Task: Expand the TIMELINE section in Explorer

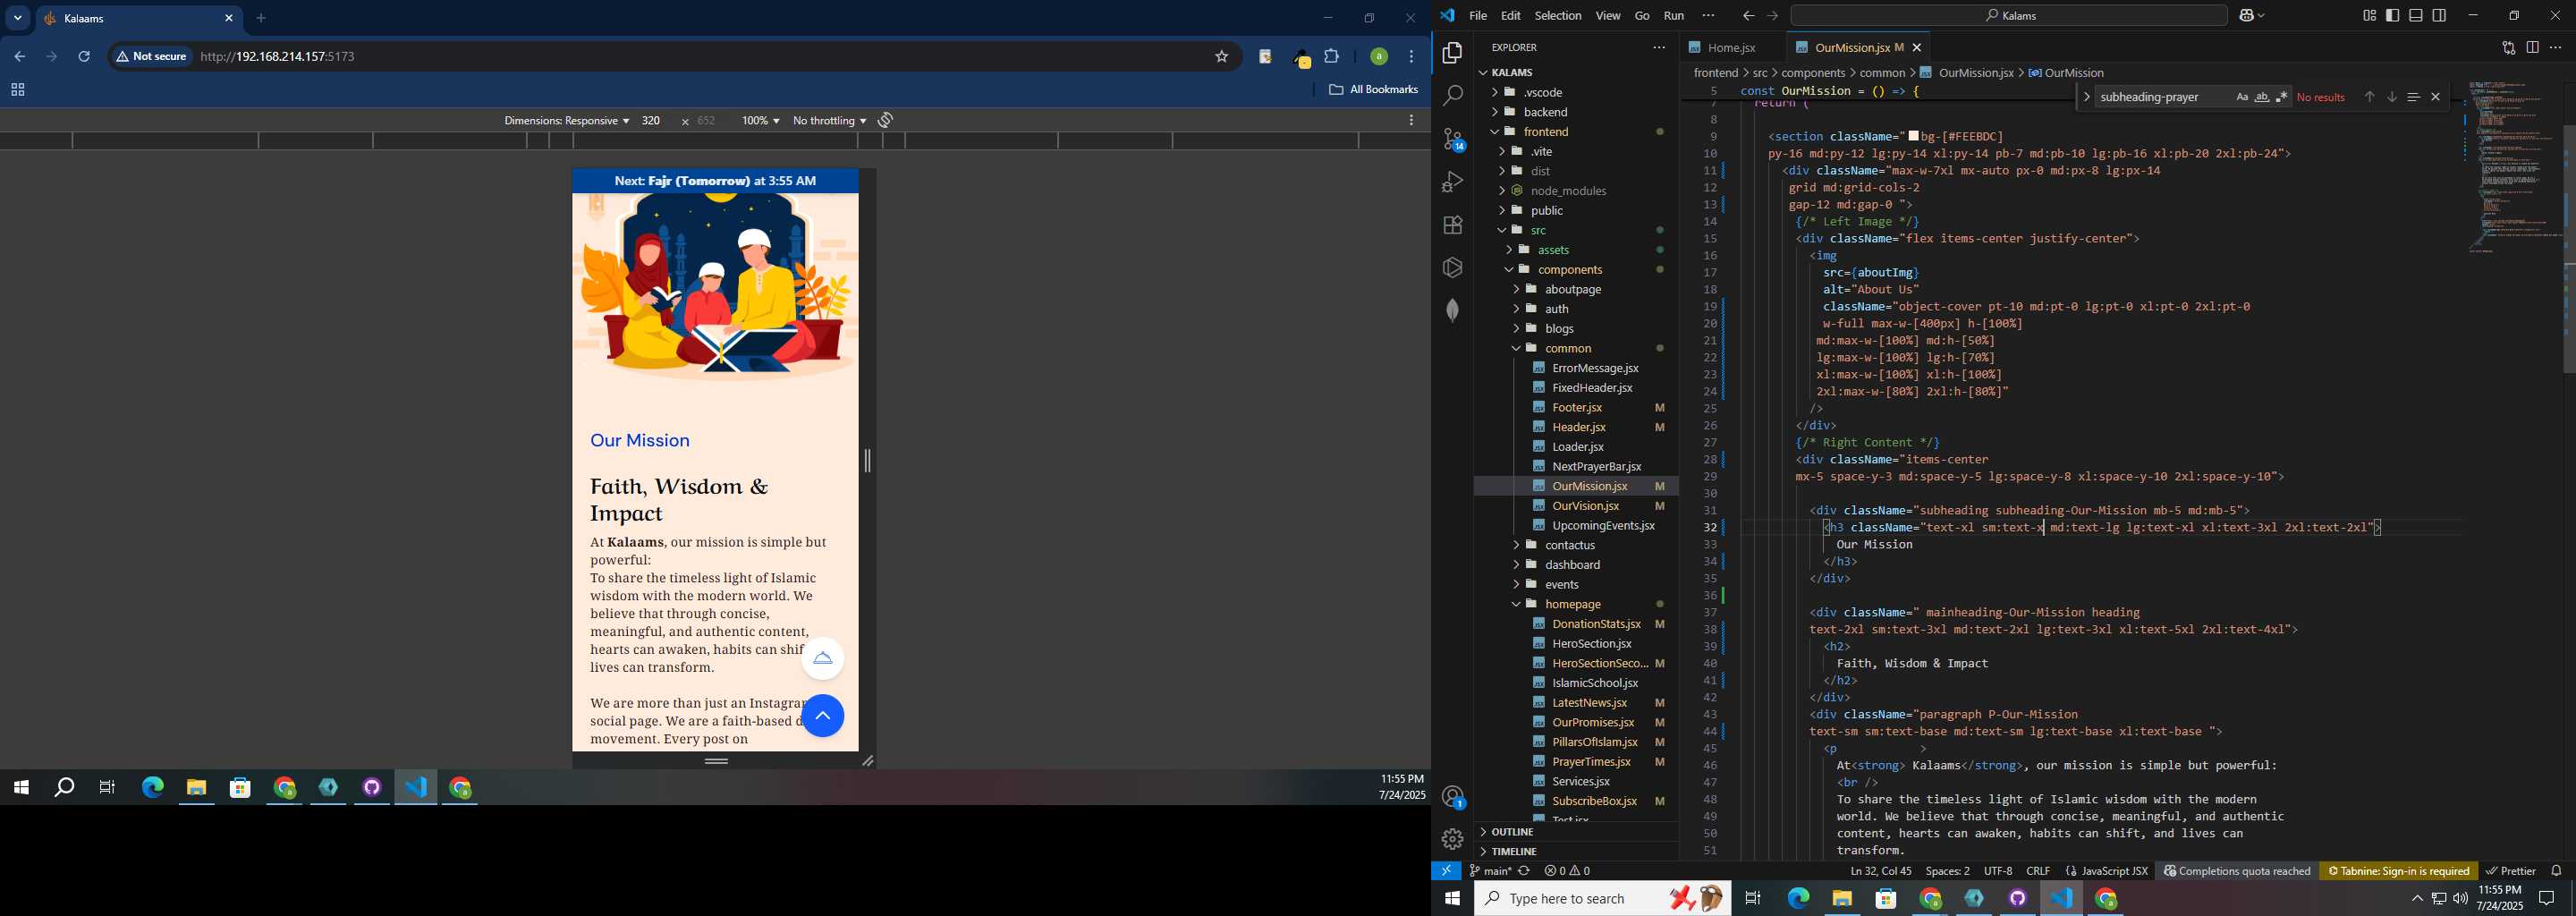Action: pyautogui.click(x=1575, y=852)
